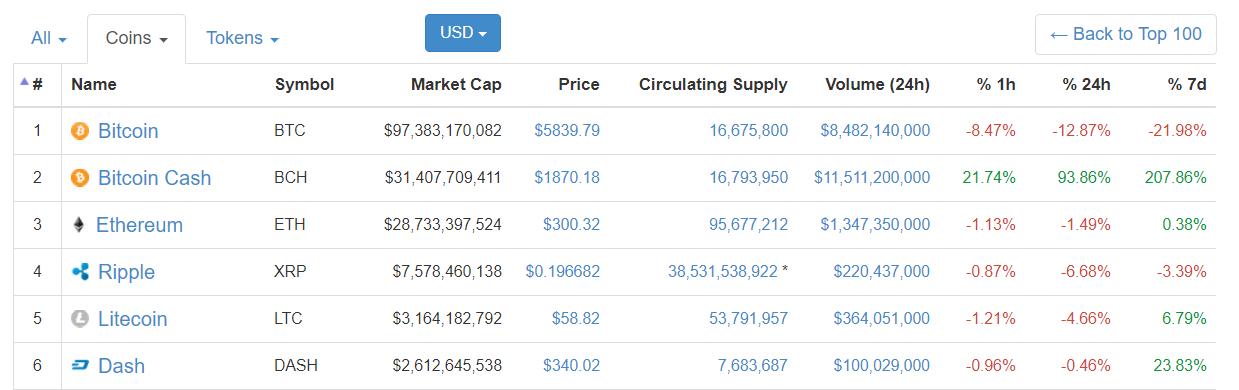
Task: Click the Ethereum diamond logo icon
Action: (x=79, y=225)
